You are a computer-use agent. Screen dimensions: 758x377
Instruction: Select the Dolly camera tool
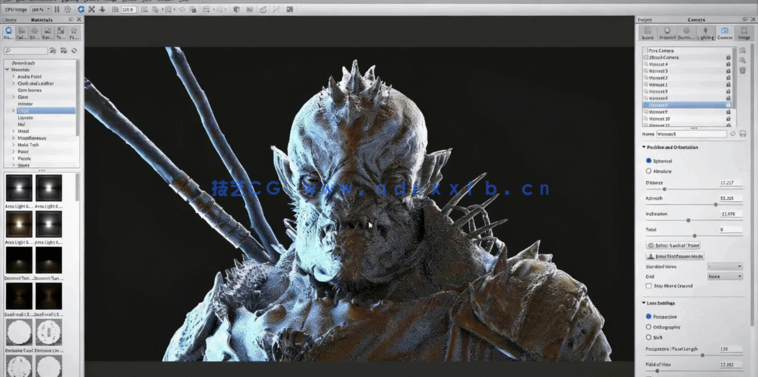pyautogui.click(x=102, y=9)
